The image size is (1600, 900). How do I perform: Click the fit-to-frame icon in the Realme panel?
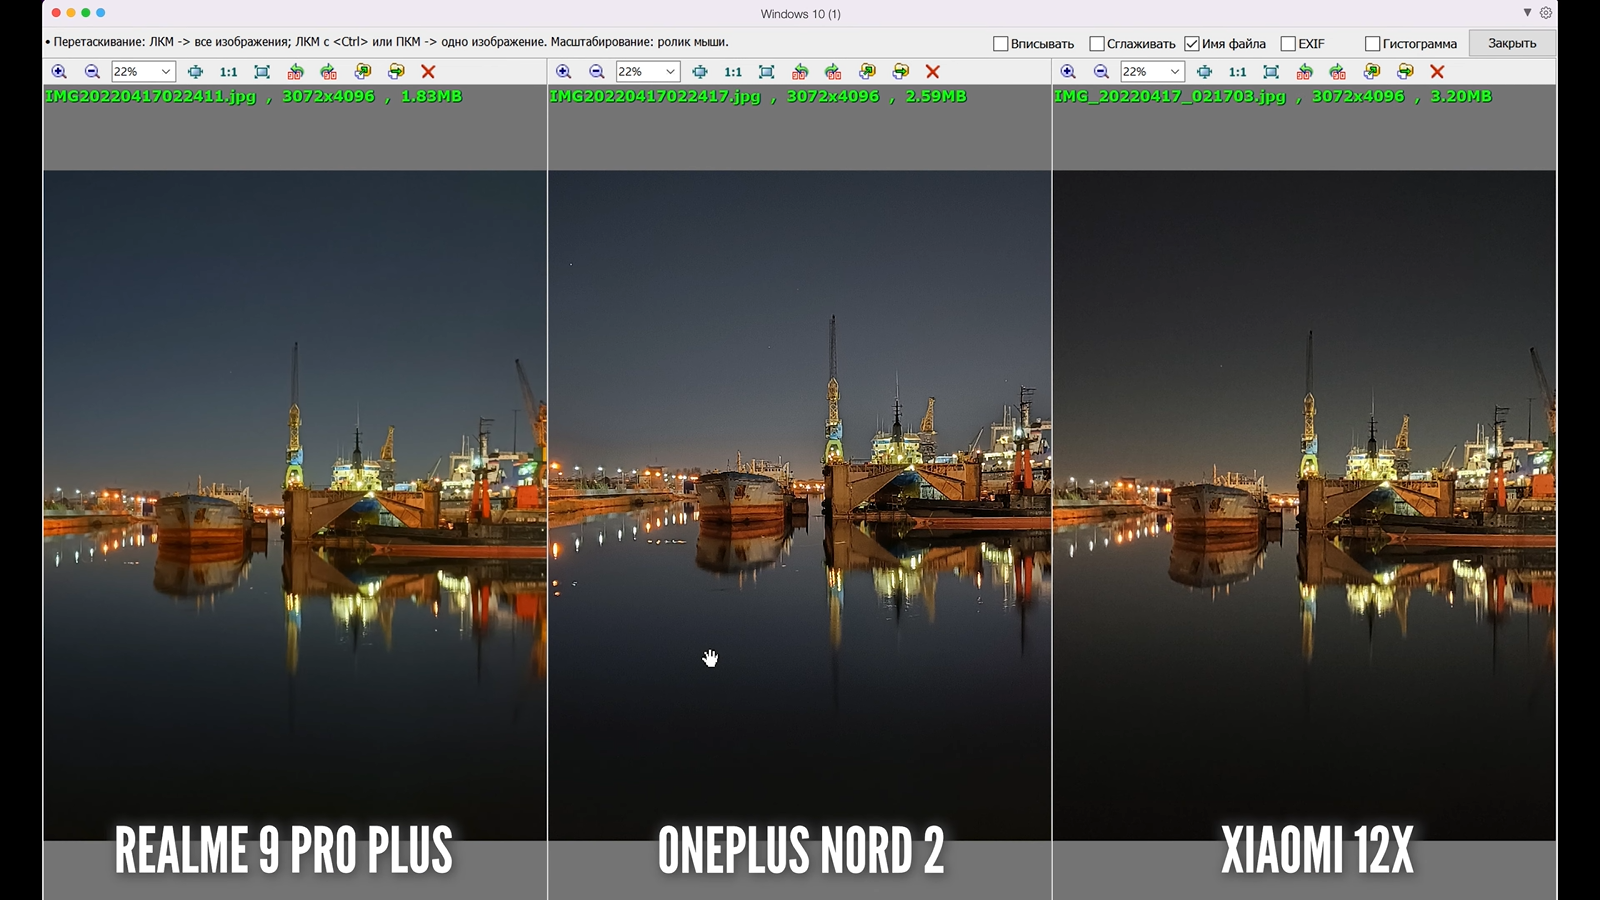pyautogui.click(x=262, y=72)
